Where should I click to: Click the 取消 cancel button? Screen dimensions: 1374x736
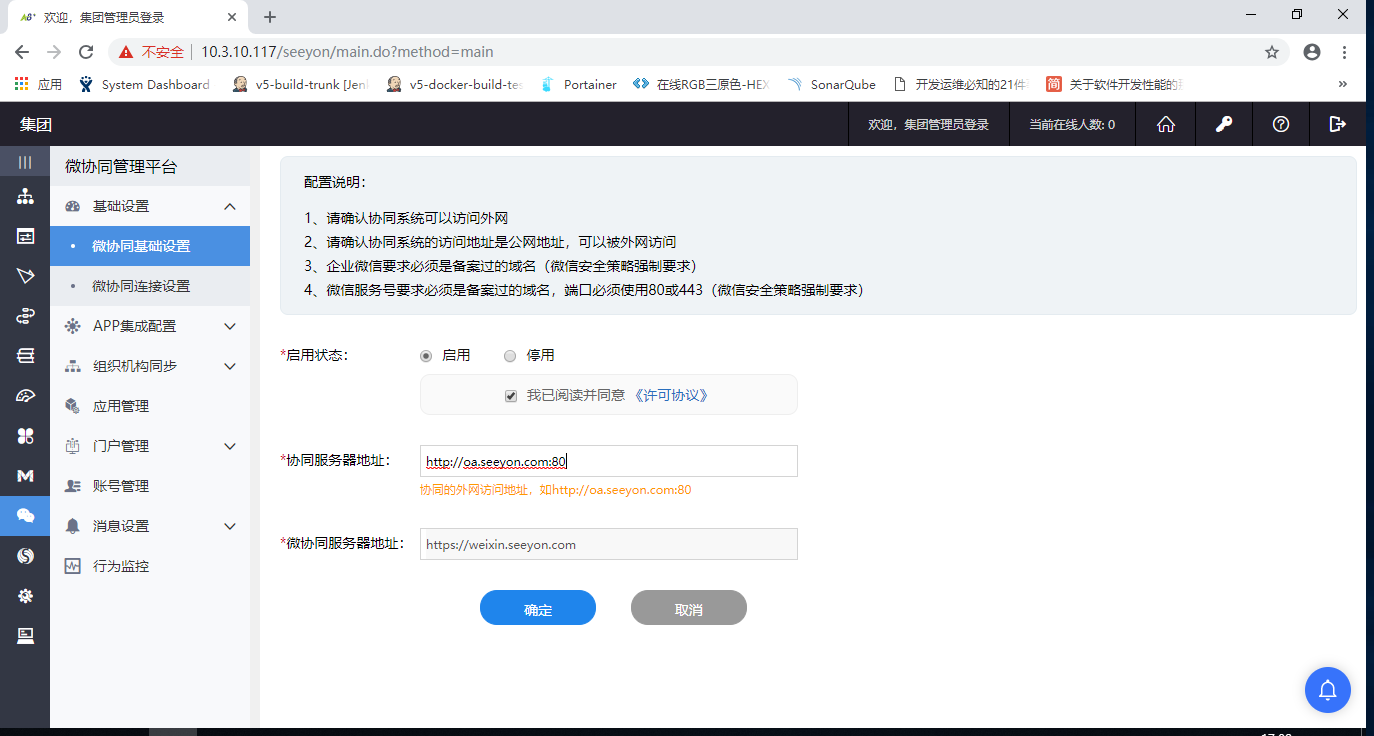[689, 608]
